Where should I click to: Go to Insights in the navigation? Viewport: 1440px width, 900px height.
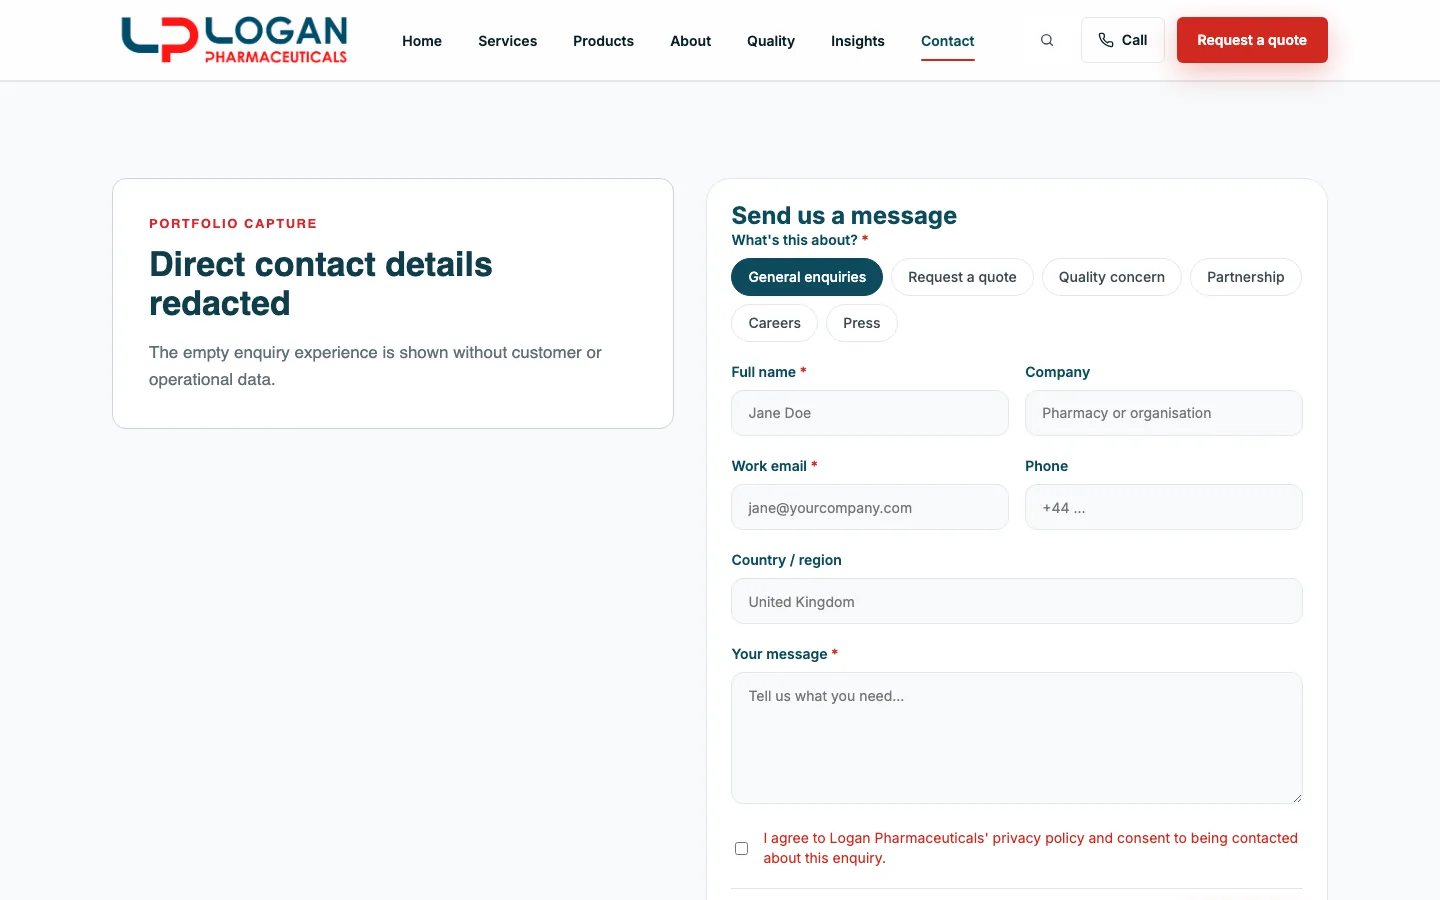858,41
